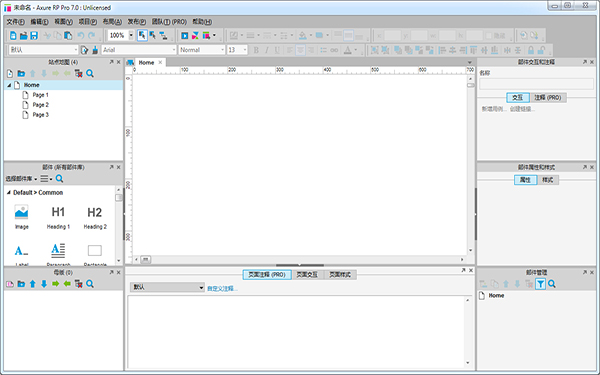Select the Paragraph widget icon

(x=58, y=251)
